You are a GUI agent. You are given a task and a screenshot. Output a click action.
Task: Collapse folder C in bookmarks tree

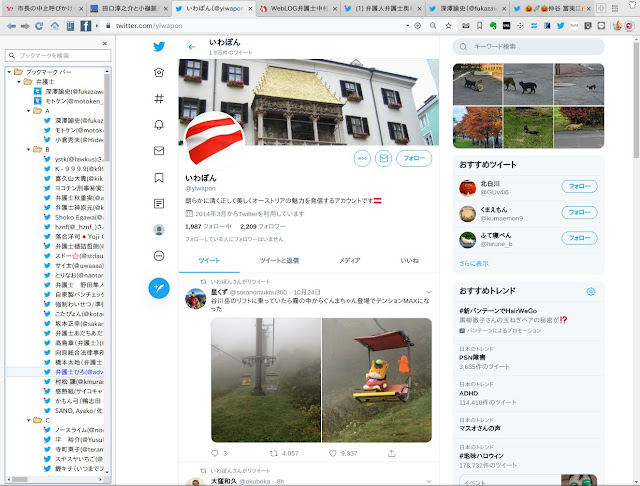(x=29, y=420)
